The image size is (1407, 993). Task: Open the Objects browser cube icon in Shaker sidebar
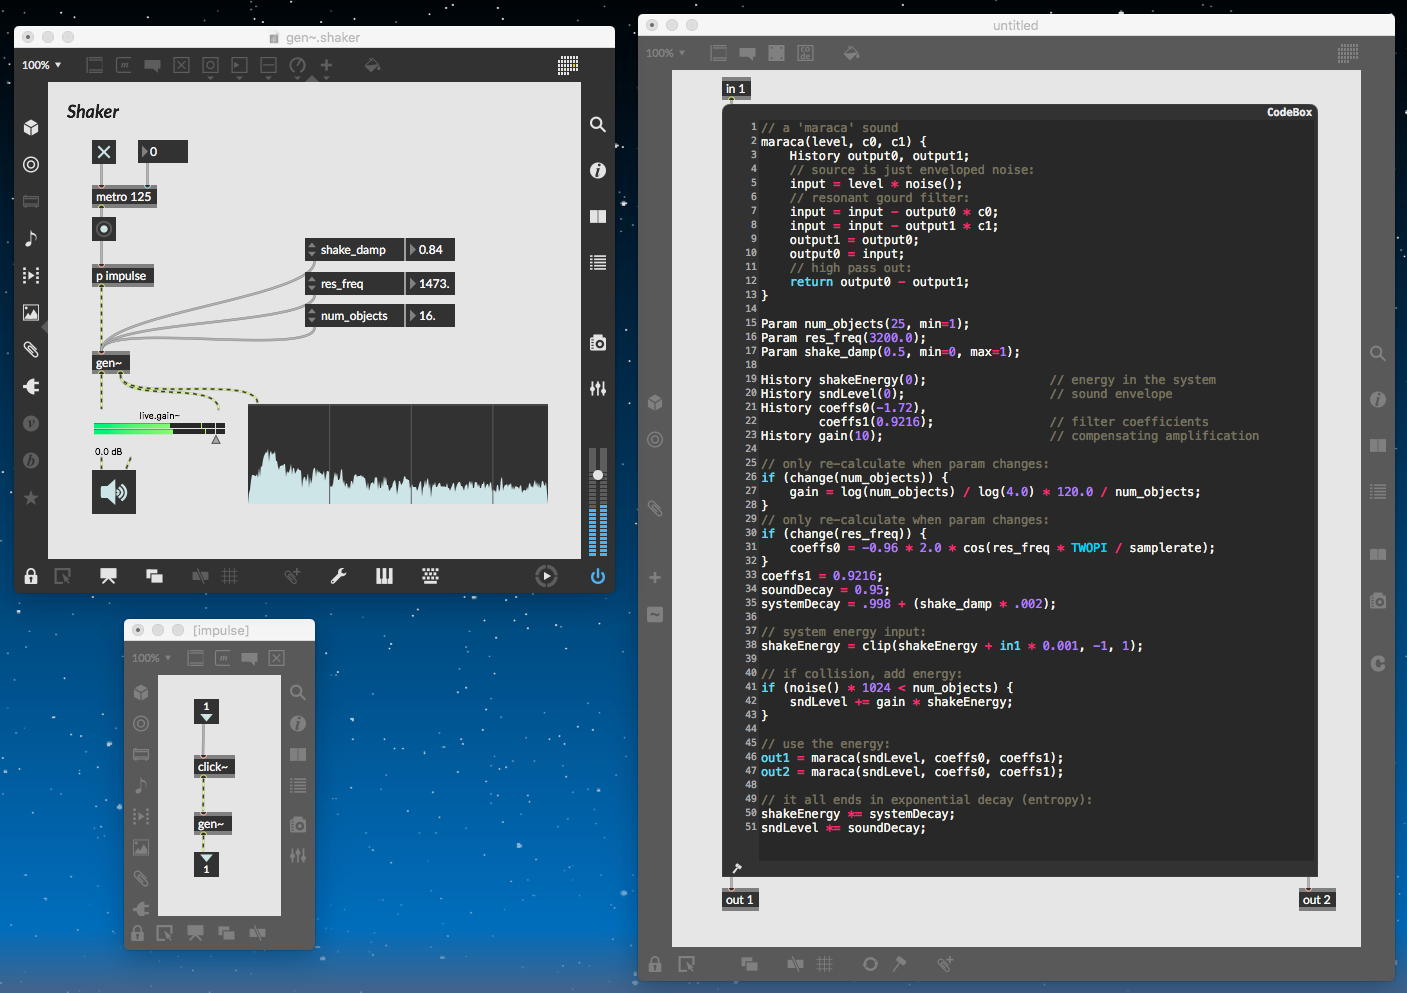coord(31,127)
